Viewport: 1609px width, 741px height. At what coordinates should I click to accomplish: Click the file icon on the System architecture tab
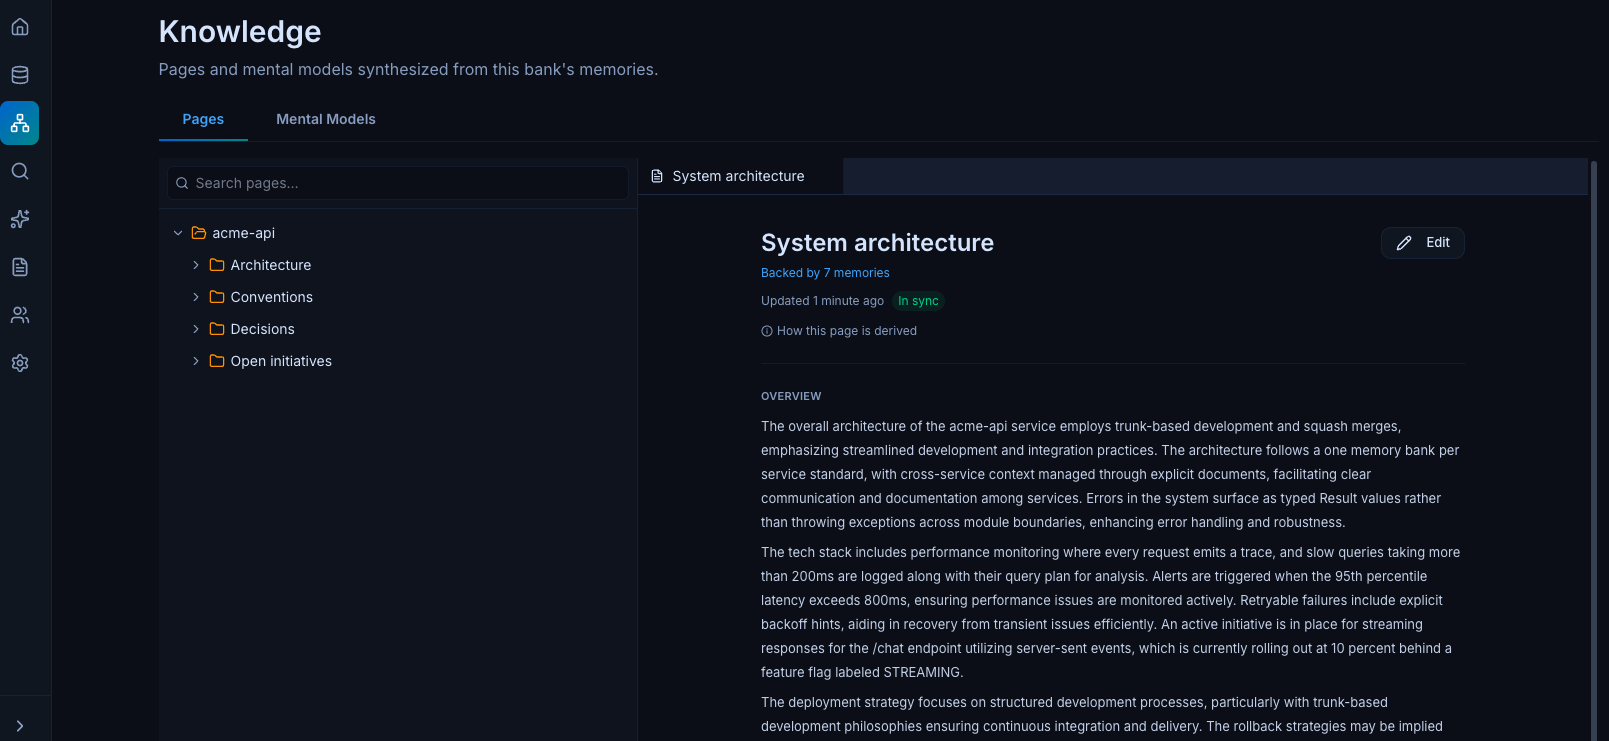coord(657,176)
